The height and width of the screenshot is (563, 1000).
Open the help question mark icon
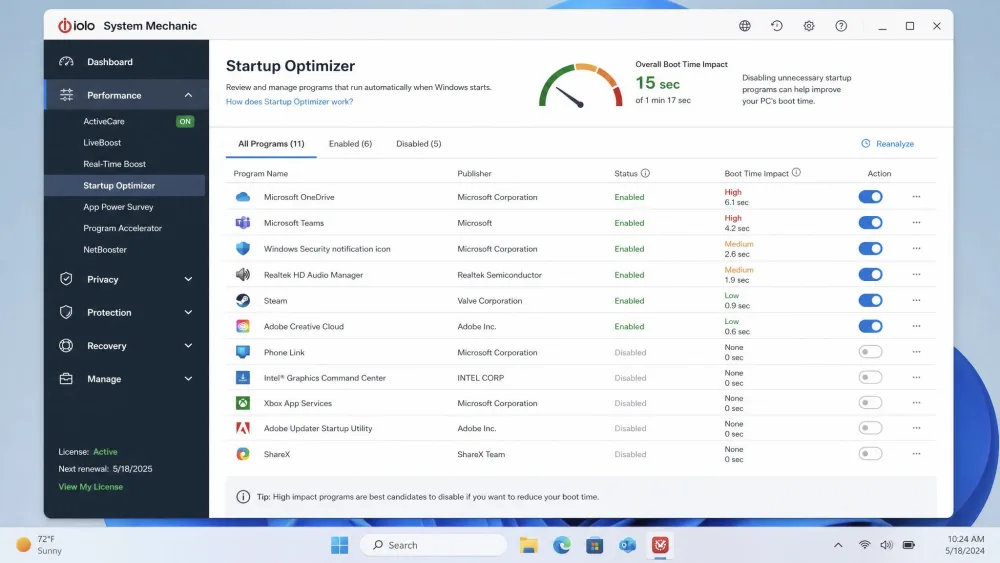tap(841, 26)
